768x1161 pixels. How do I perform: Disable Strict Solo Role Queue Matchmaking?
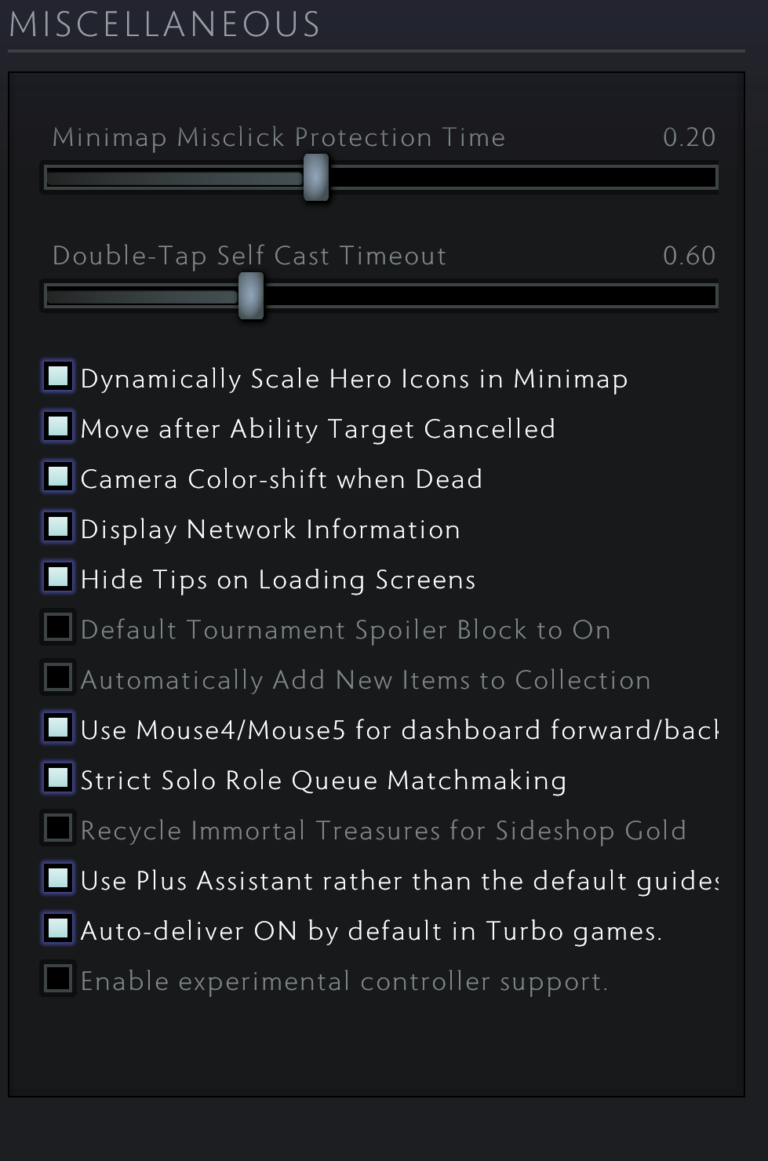pos(57,779)
